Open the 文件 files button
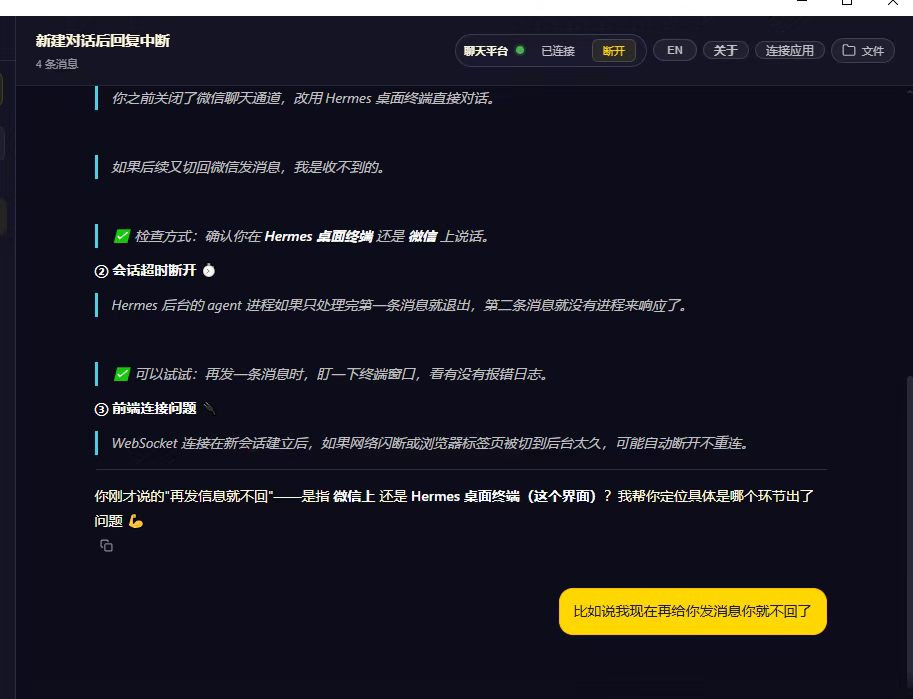Viewport: 913px width, 699px height. [863, 50]
